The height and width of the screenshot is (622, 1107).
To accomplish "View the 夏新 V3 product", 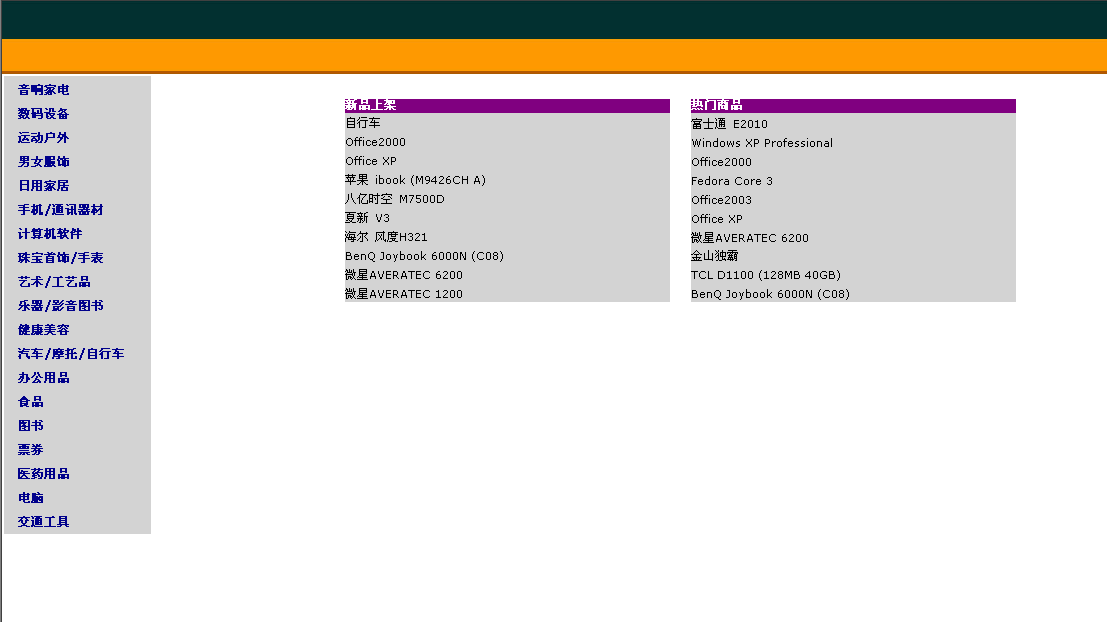I will coord(368,218).
